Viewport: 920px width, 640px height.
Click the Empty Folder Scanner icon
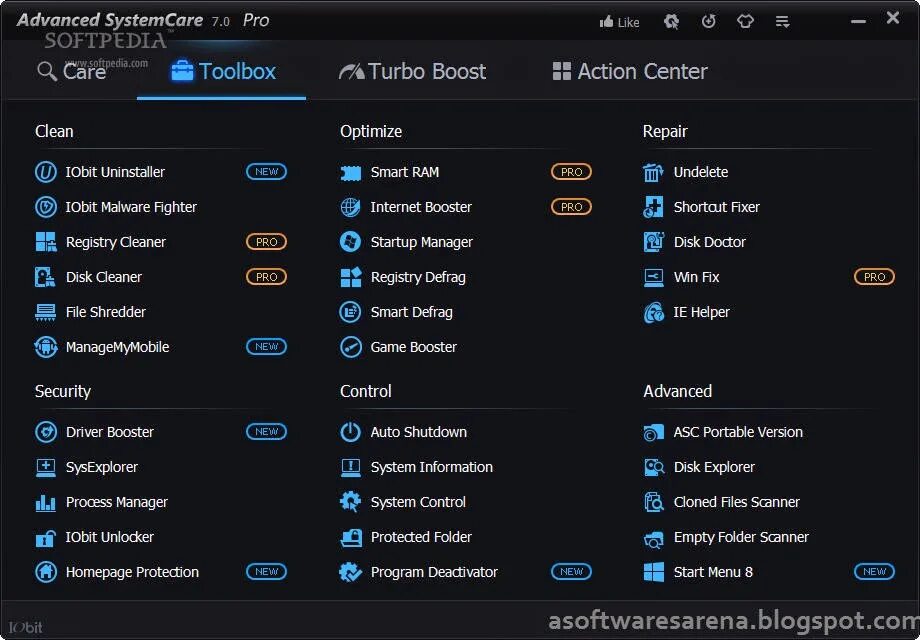click(x=654, y=539)
